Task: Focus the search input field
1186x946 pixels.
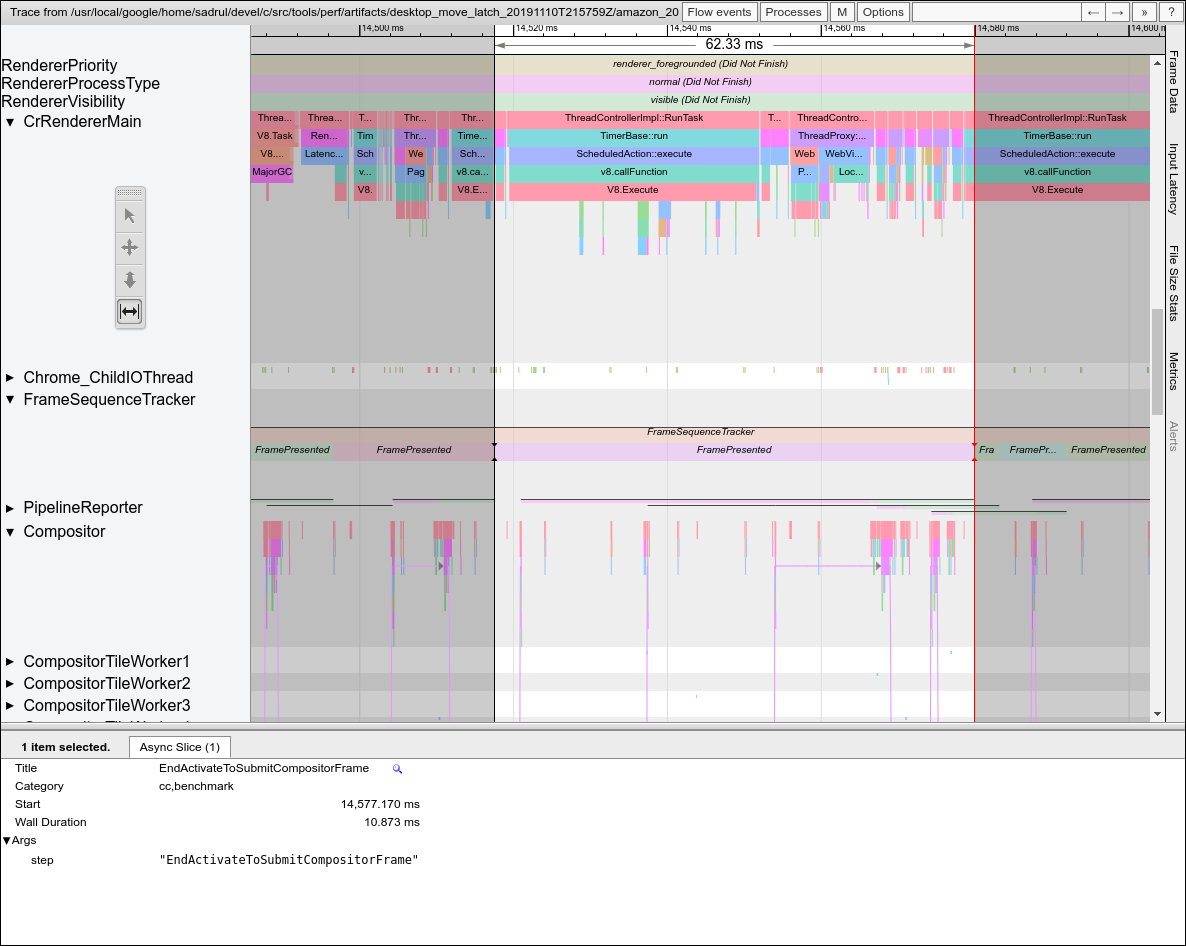Action: [x=996, y=12]
